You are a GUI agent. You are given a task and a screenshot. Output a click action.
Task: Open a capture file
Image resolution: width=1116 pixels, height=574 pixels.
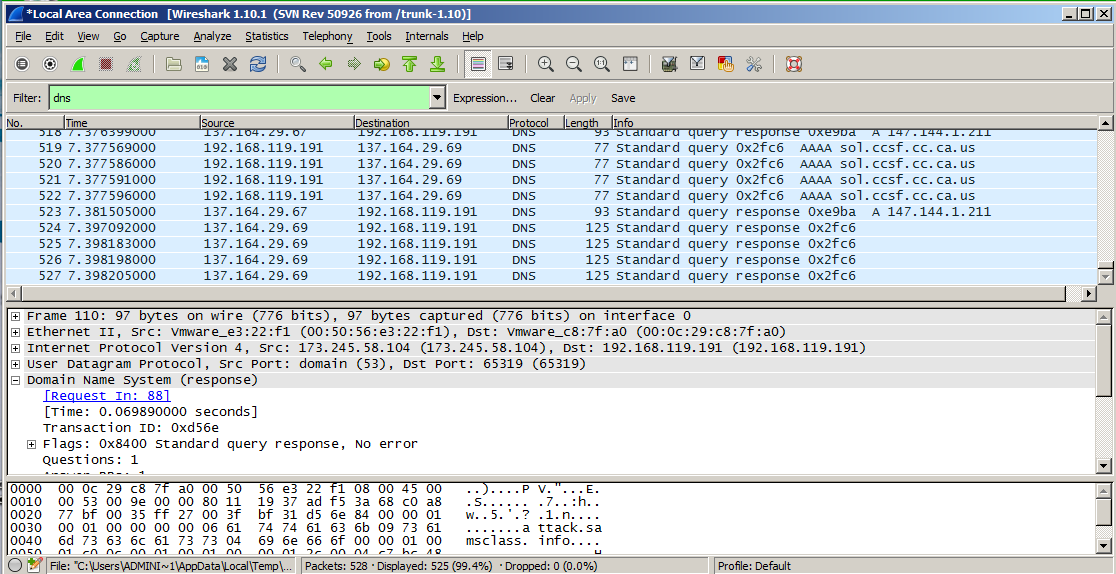[x=174, y=65]
